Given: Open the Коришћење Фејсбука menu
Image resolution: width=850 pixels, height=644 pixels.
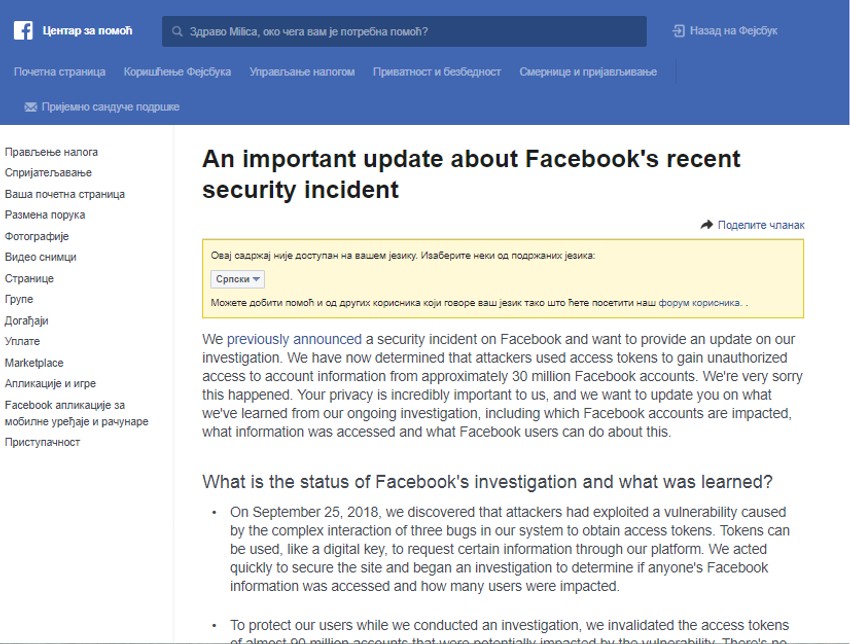Looking at the screenshot, I should click(x=177, y=72).
